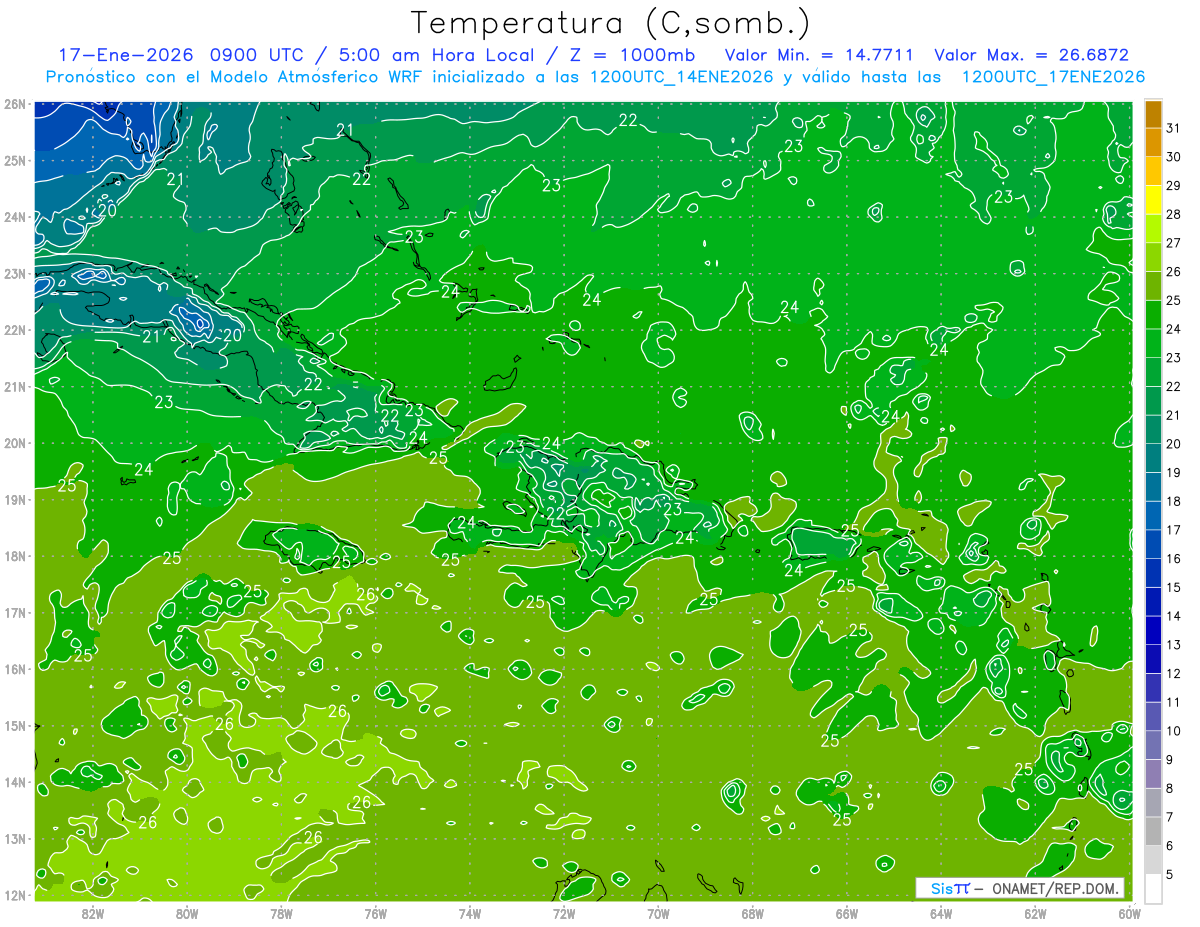Click the "ONAMET/REP.DOM." credit label
The width and height of the screenshot is (1200, 927).
pyautogui.click(x=1056, y=888)
